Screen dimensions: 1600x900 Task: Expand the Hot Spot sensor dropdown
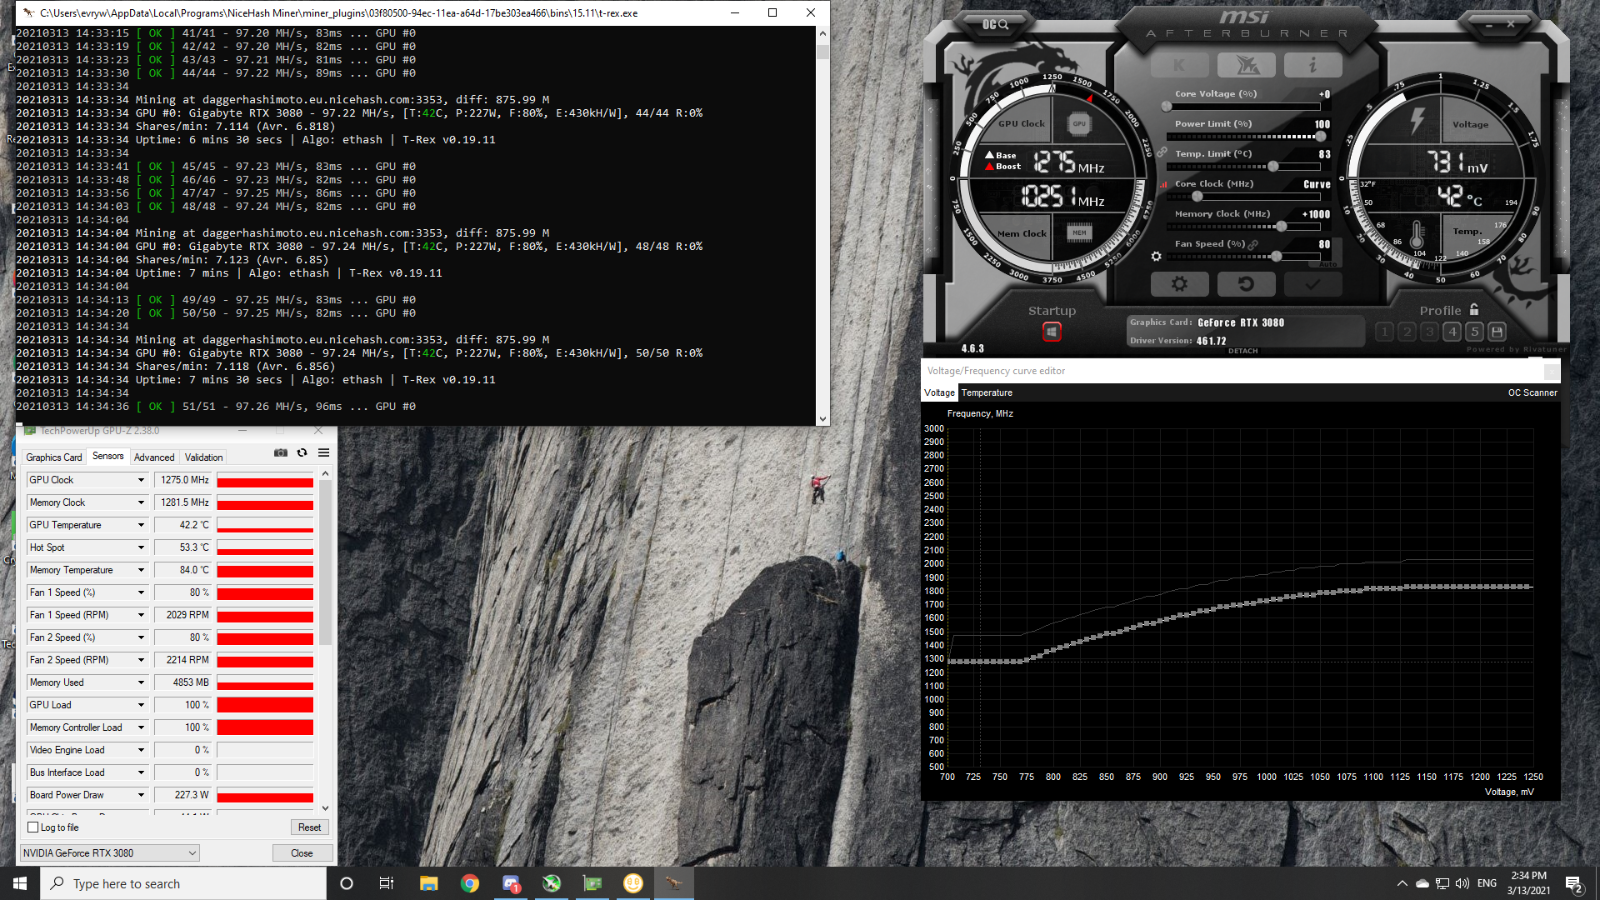[141, 547]
